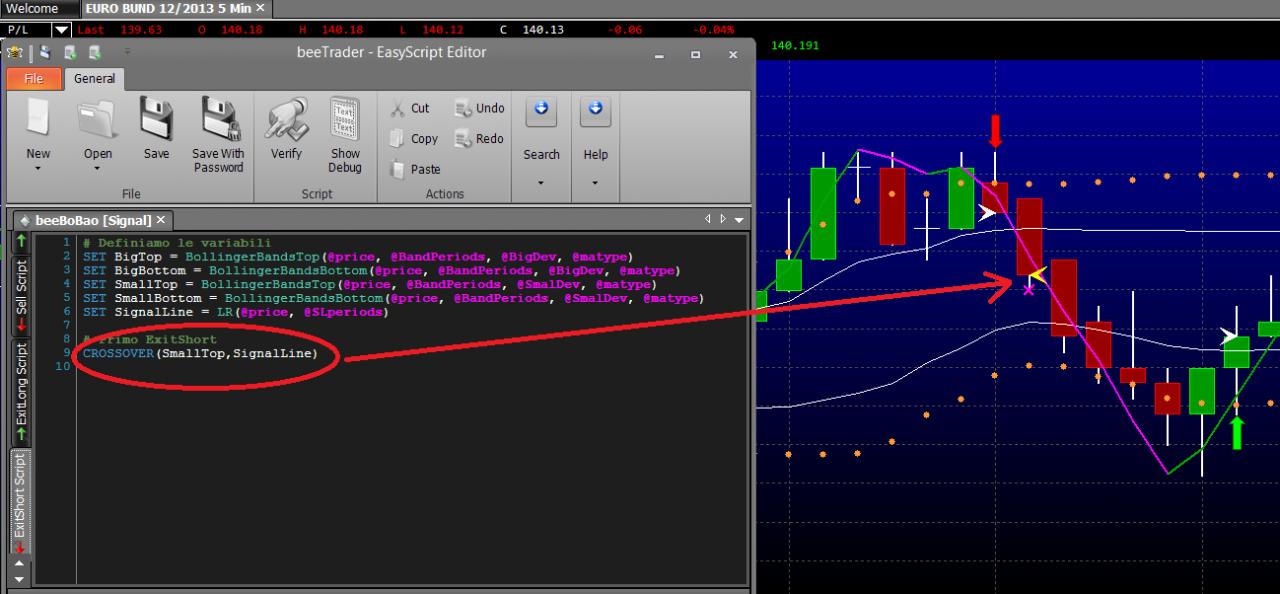Click Save With Password icon
The image size is (1280, 594).
pos(218,119)
